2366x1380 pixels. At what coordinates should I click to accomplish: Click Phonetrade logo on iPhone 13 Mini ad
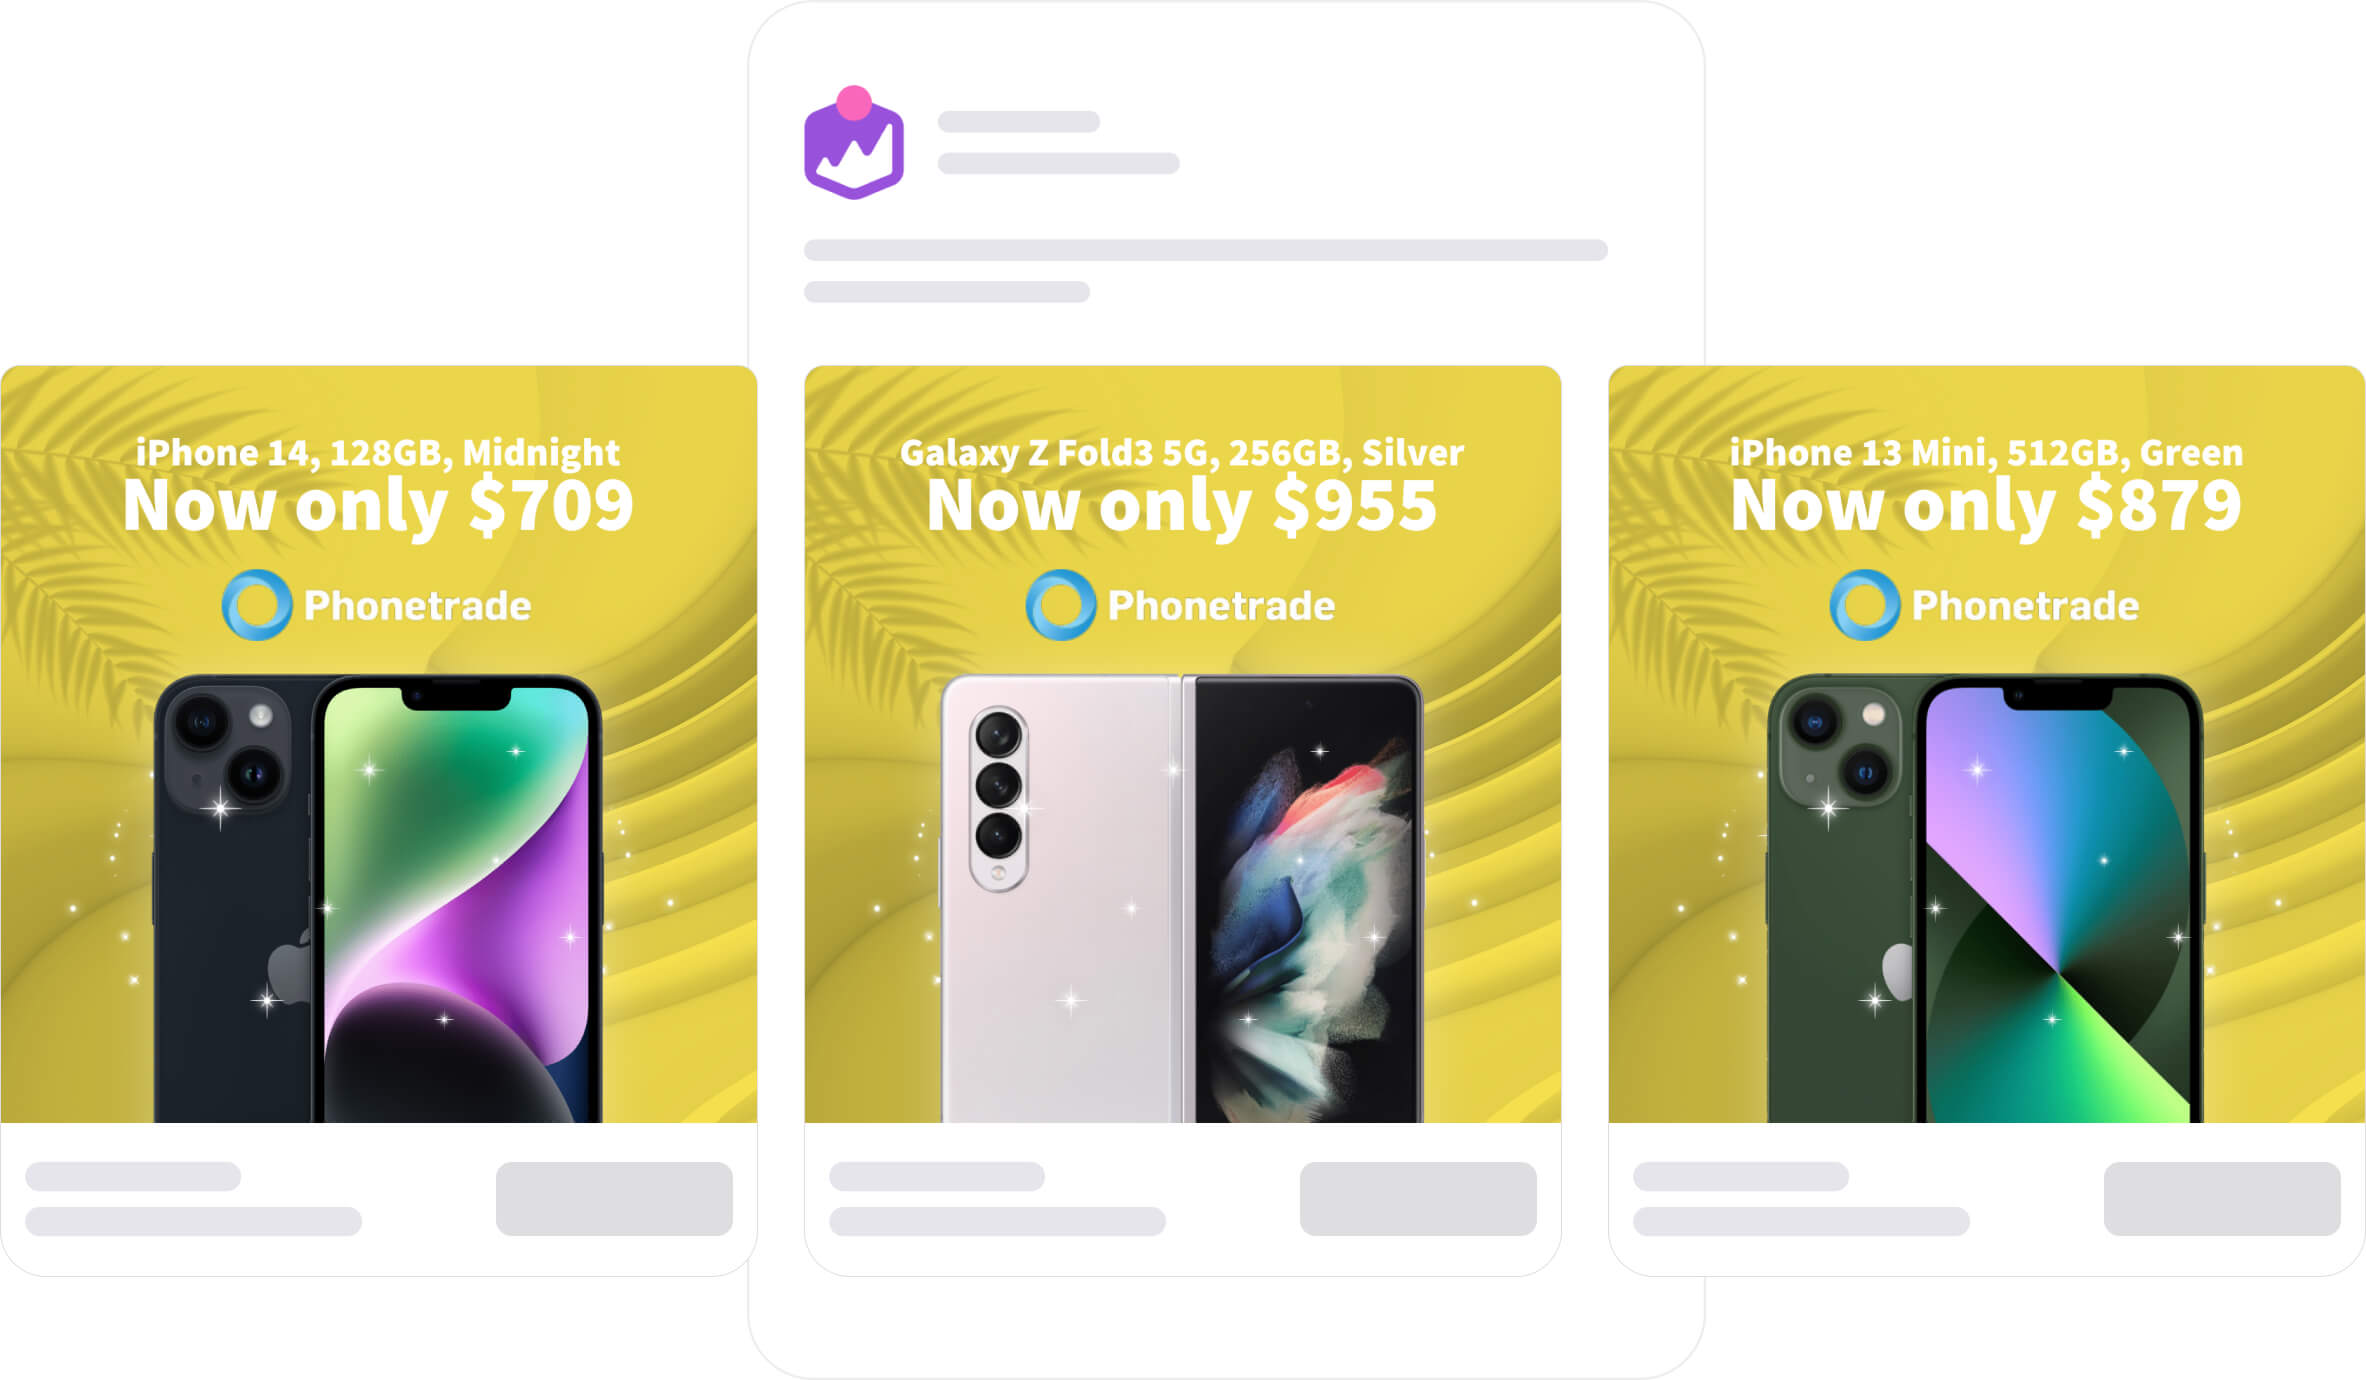1984,605
